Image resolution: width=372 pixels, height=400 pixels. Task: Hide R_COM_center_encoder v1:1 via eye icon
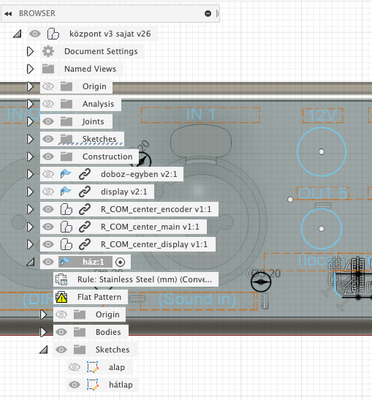[x=48, y=209]
